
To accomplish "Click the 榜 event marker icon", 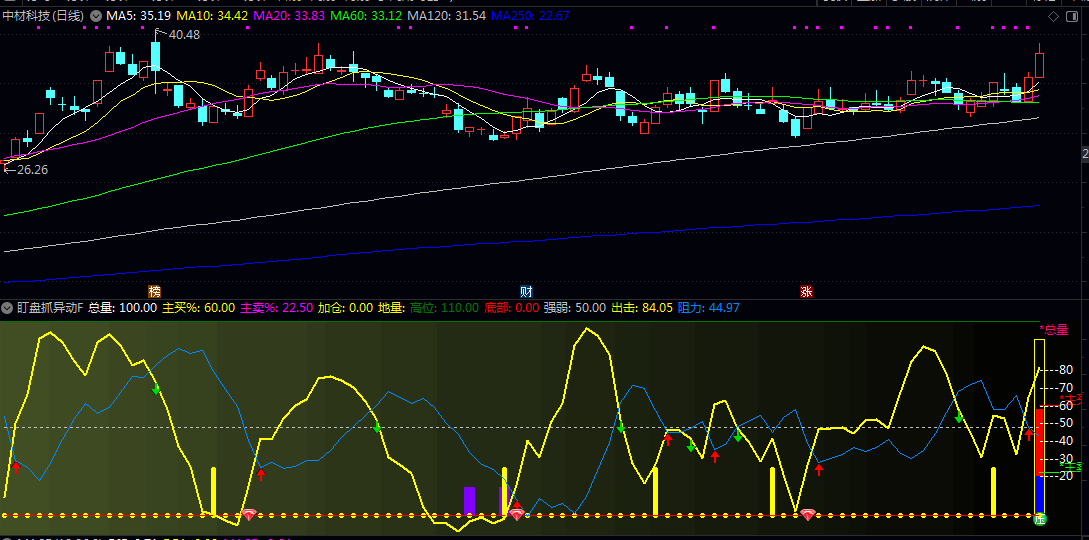I will pos(154,291).
